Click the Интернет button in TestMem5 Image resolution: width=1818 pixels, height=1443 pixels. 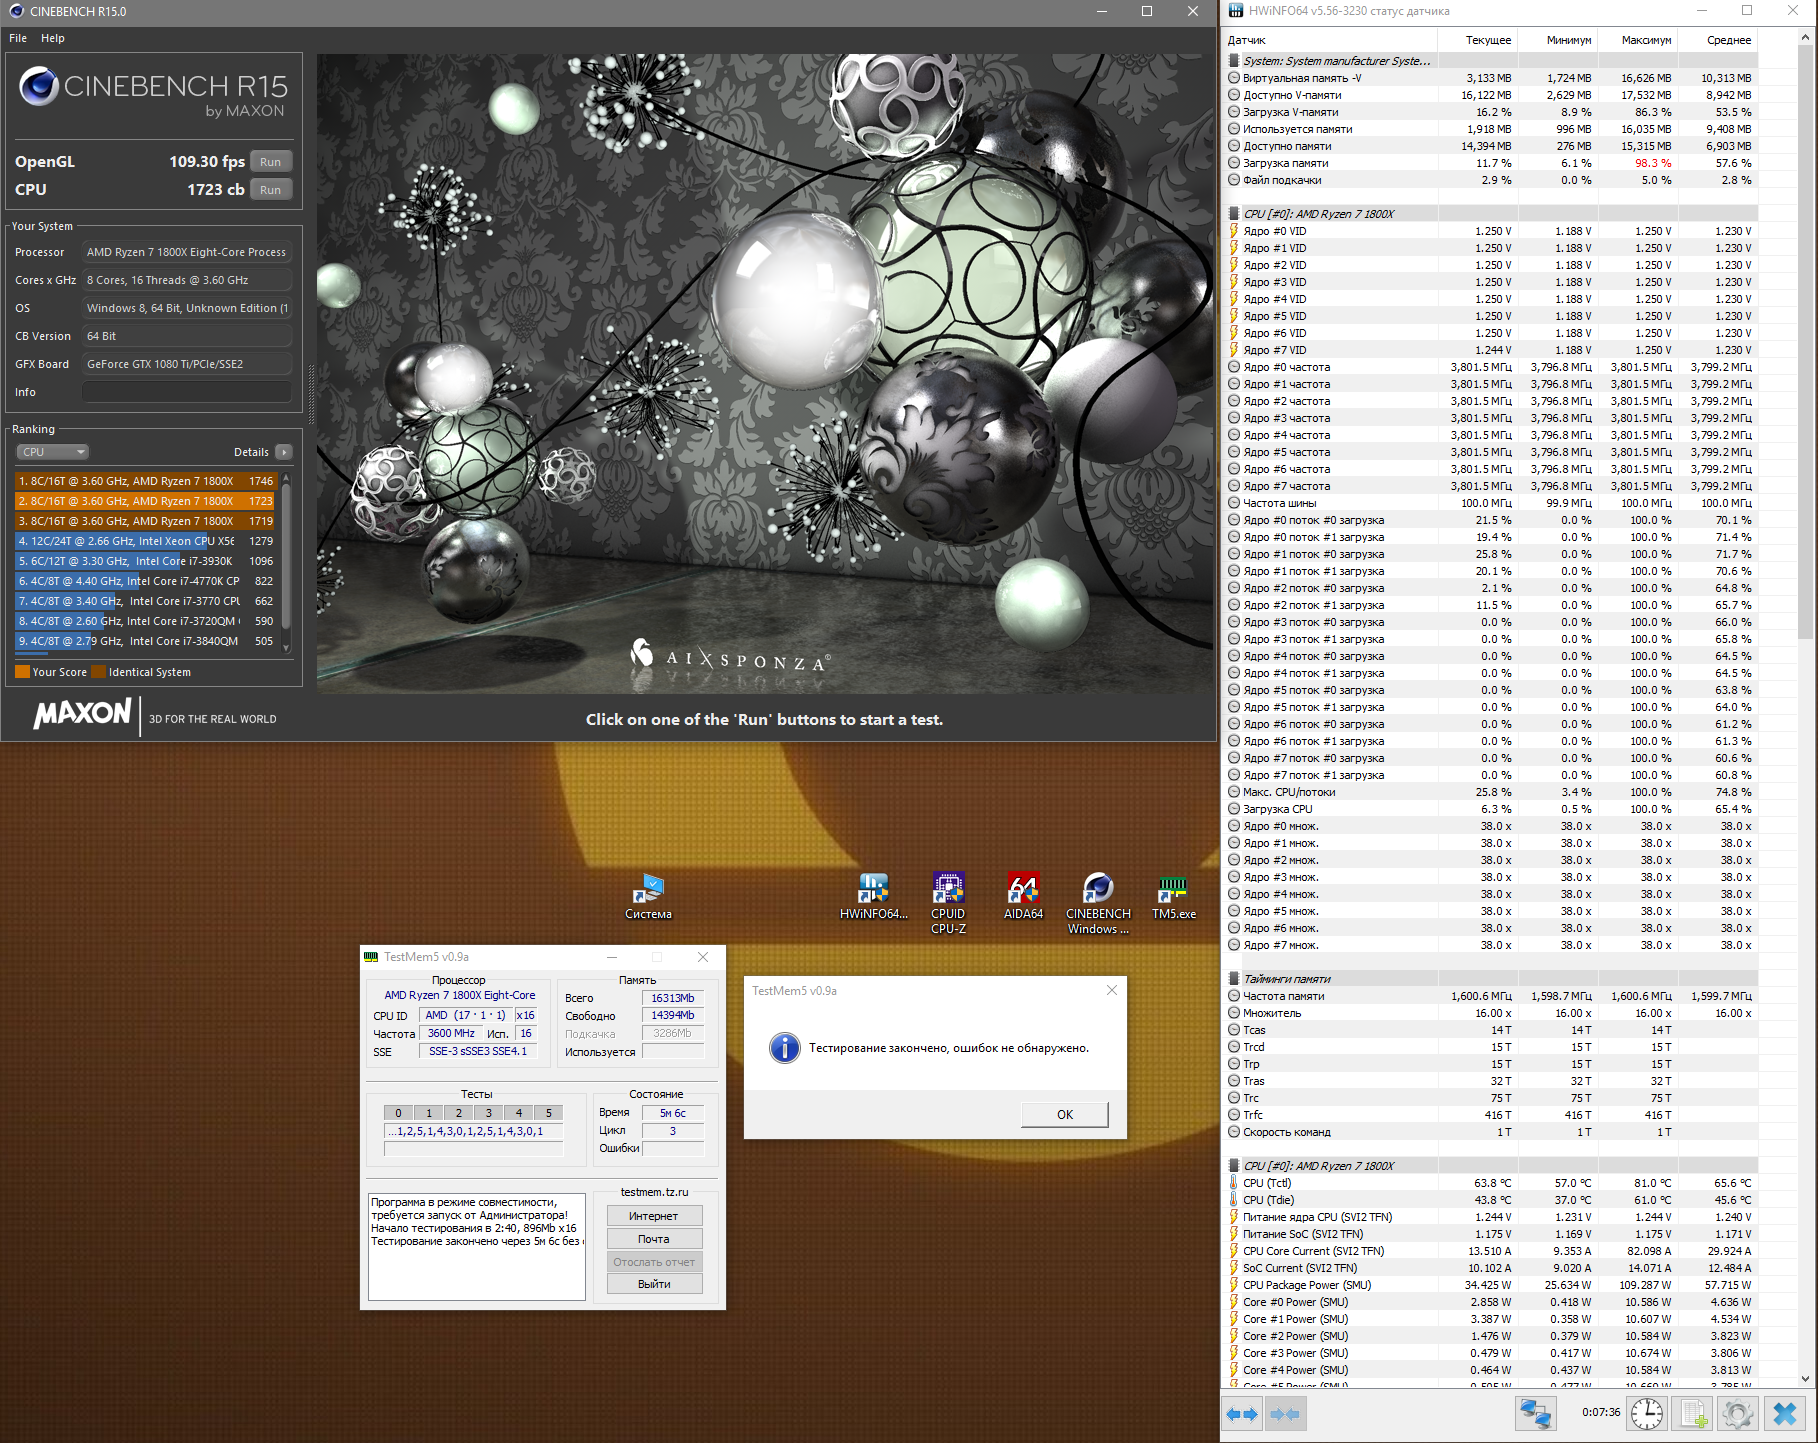[654, 1216]
